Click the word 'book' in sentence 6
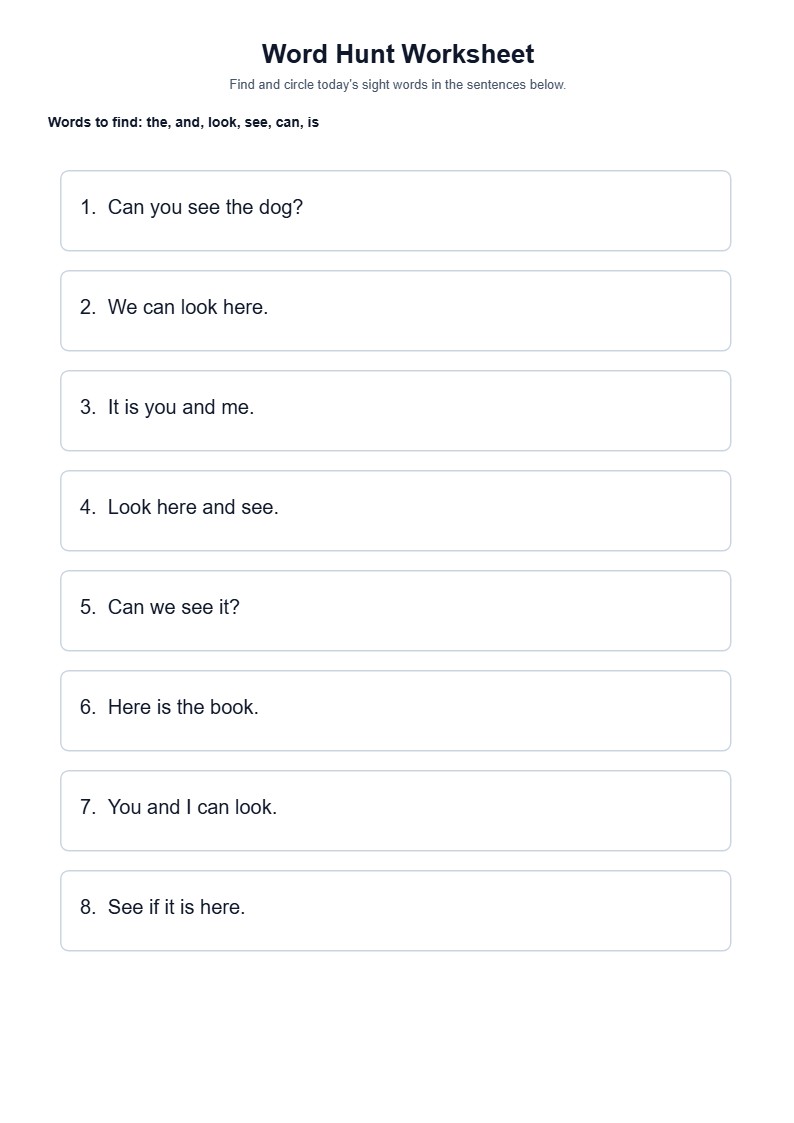 [234, 707]
